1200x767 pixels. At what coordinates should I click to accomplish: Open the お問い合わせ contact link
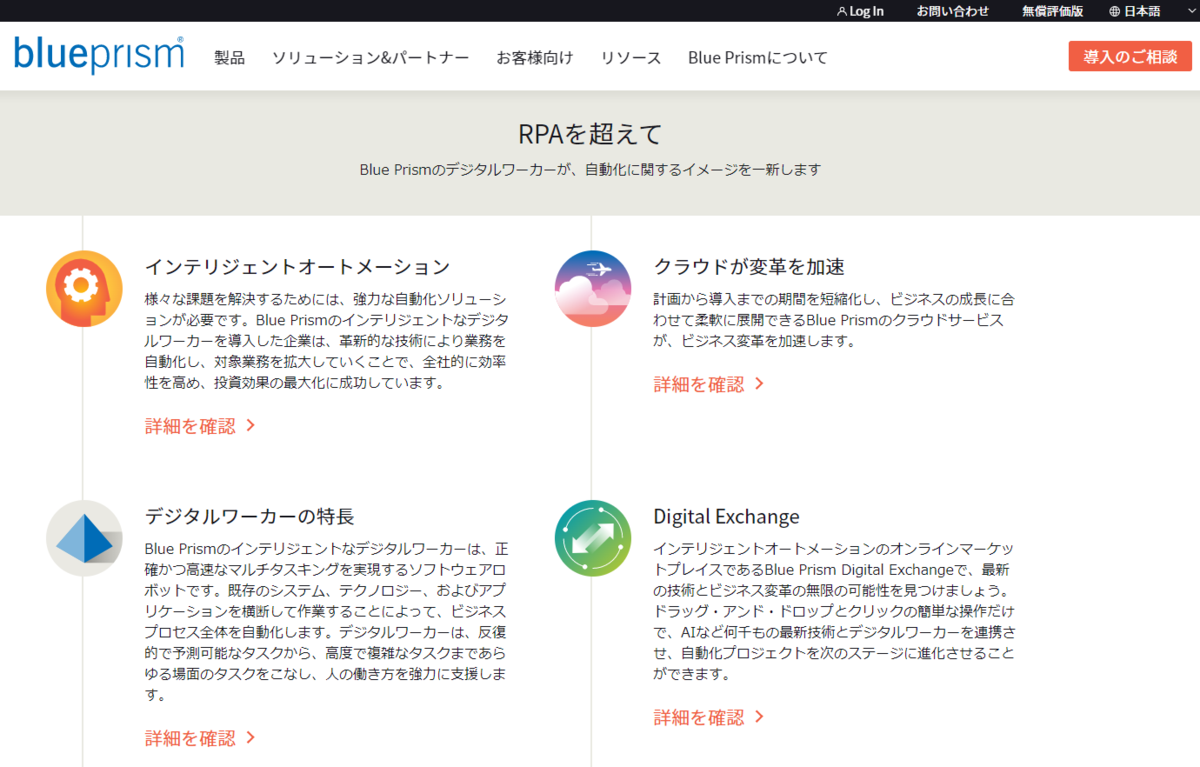click(x=953, y=11)
